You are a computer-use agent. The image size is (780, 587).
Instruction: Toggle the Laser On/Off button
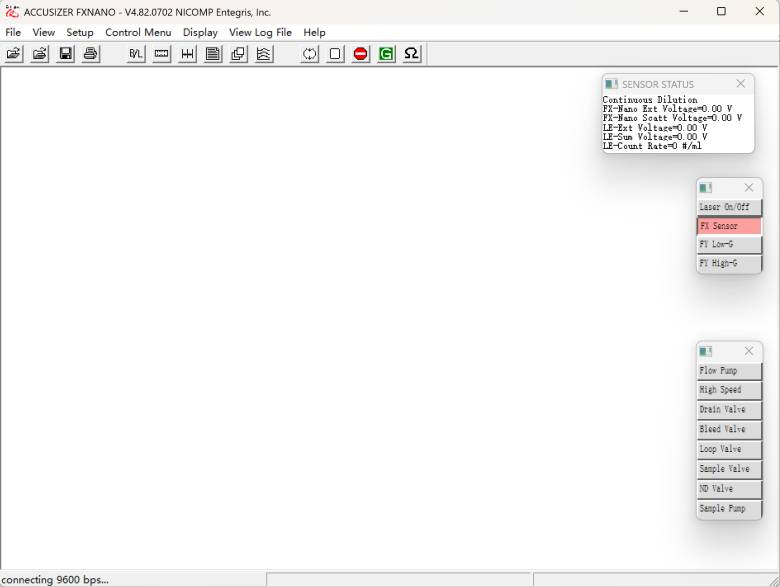point(729,207)
